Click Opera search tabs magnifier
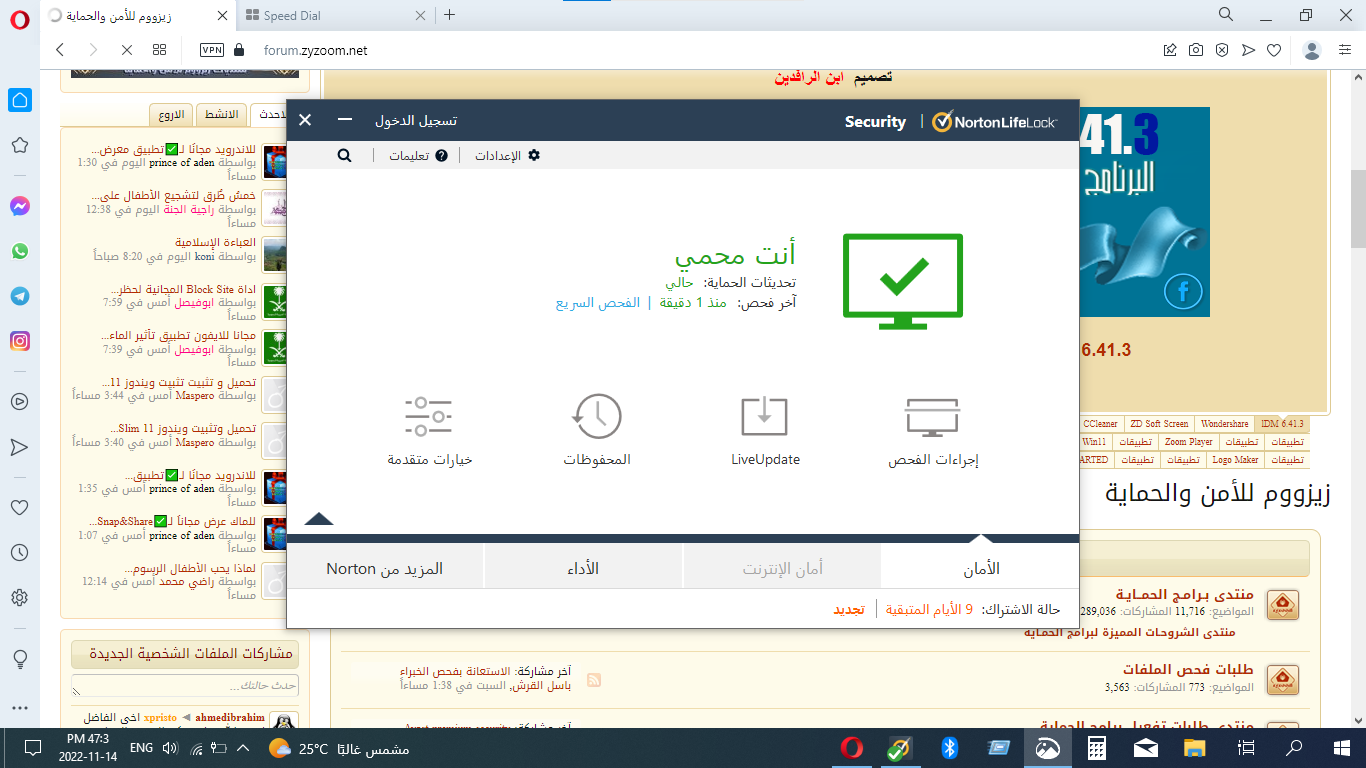The image size is (1366, 768). [1225, 14]
